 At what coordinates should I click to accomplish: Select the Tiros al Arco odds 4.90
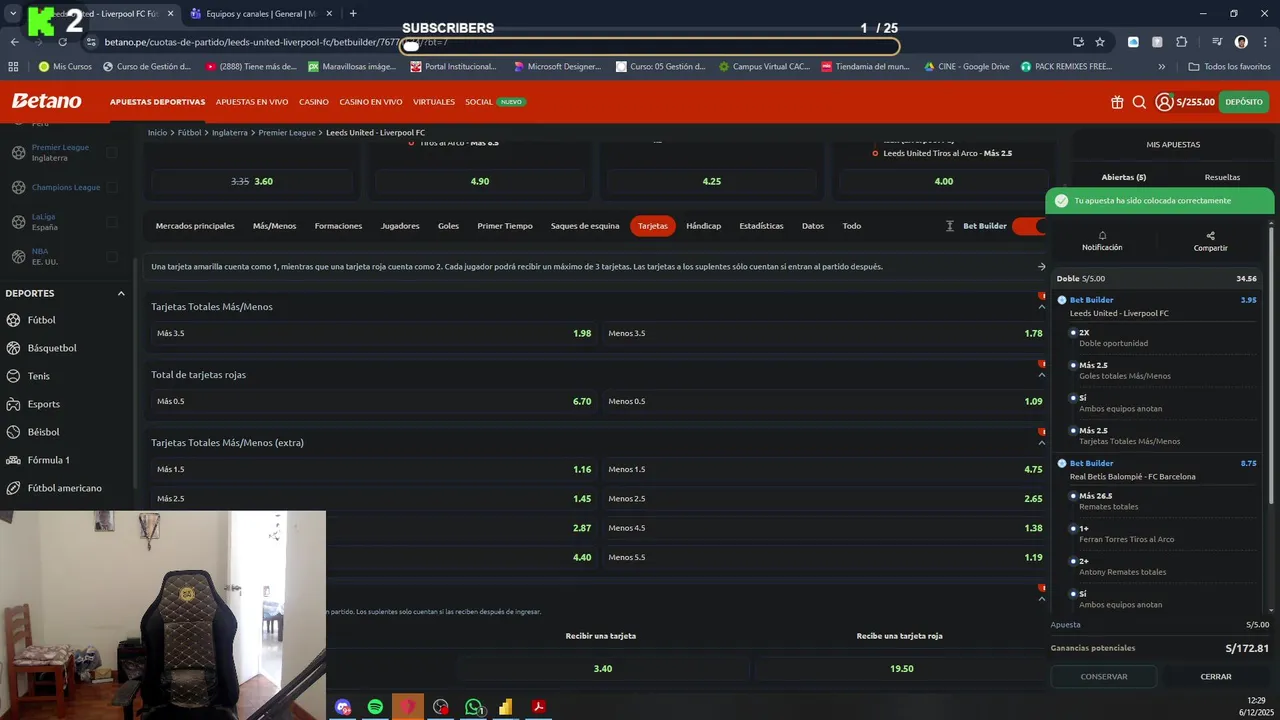tap(480, 182)
